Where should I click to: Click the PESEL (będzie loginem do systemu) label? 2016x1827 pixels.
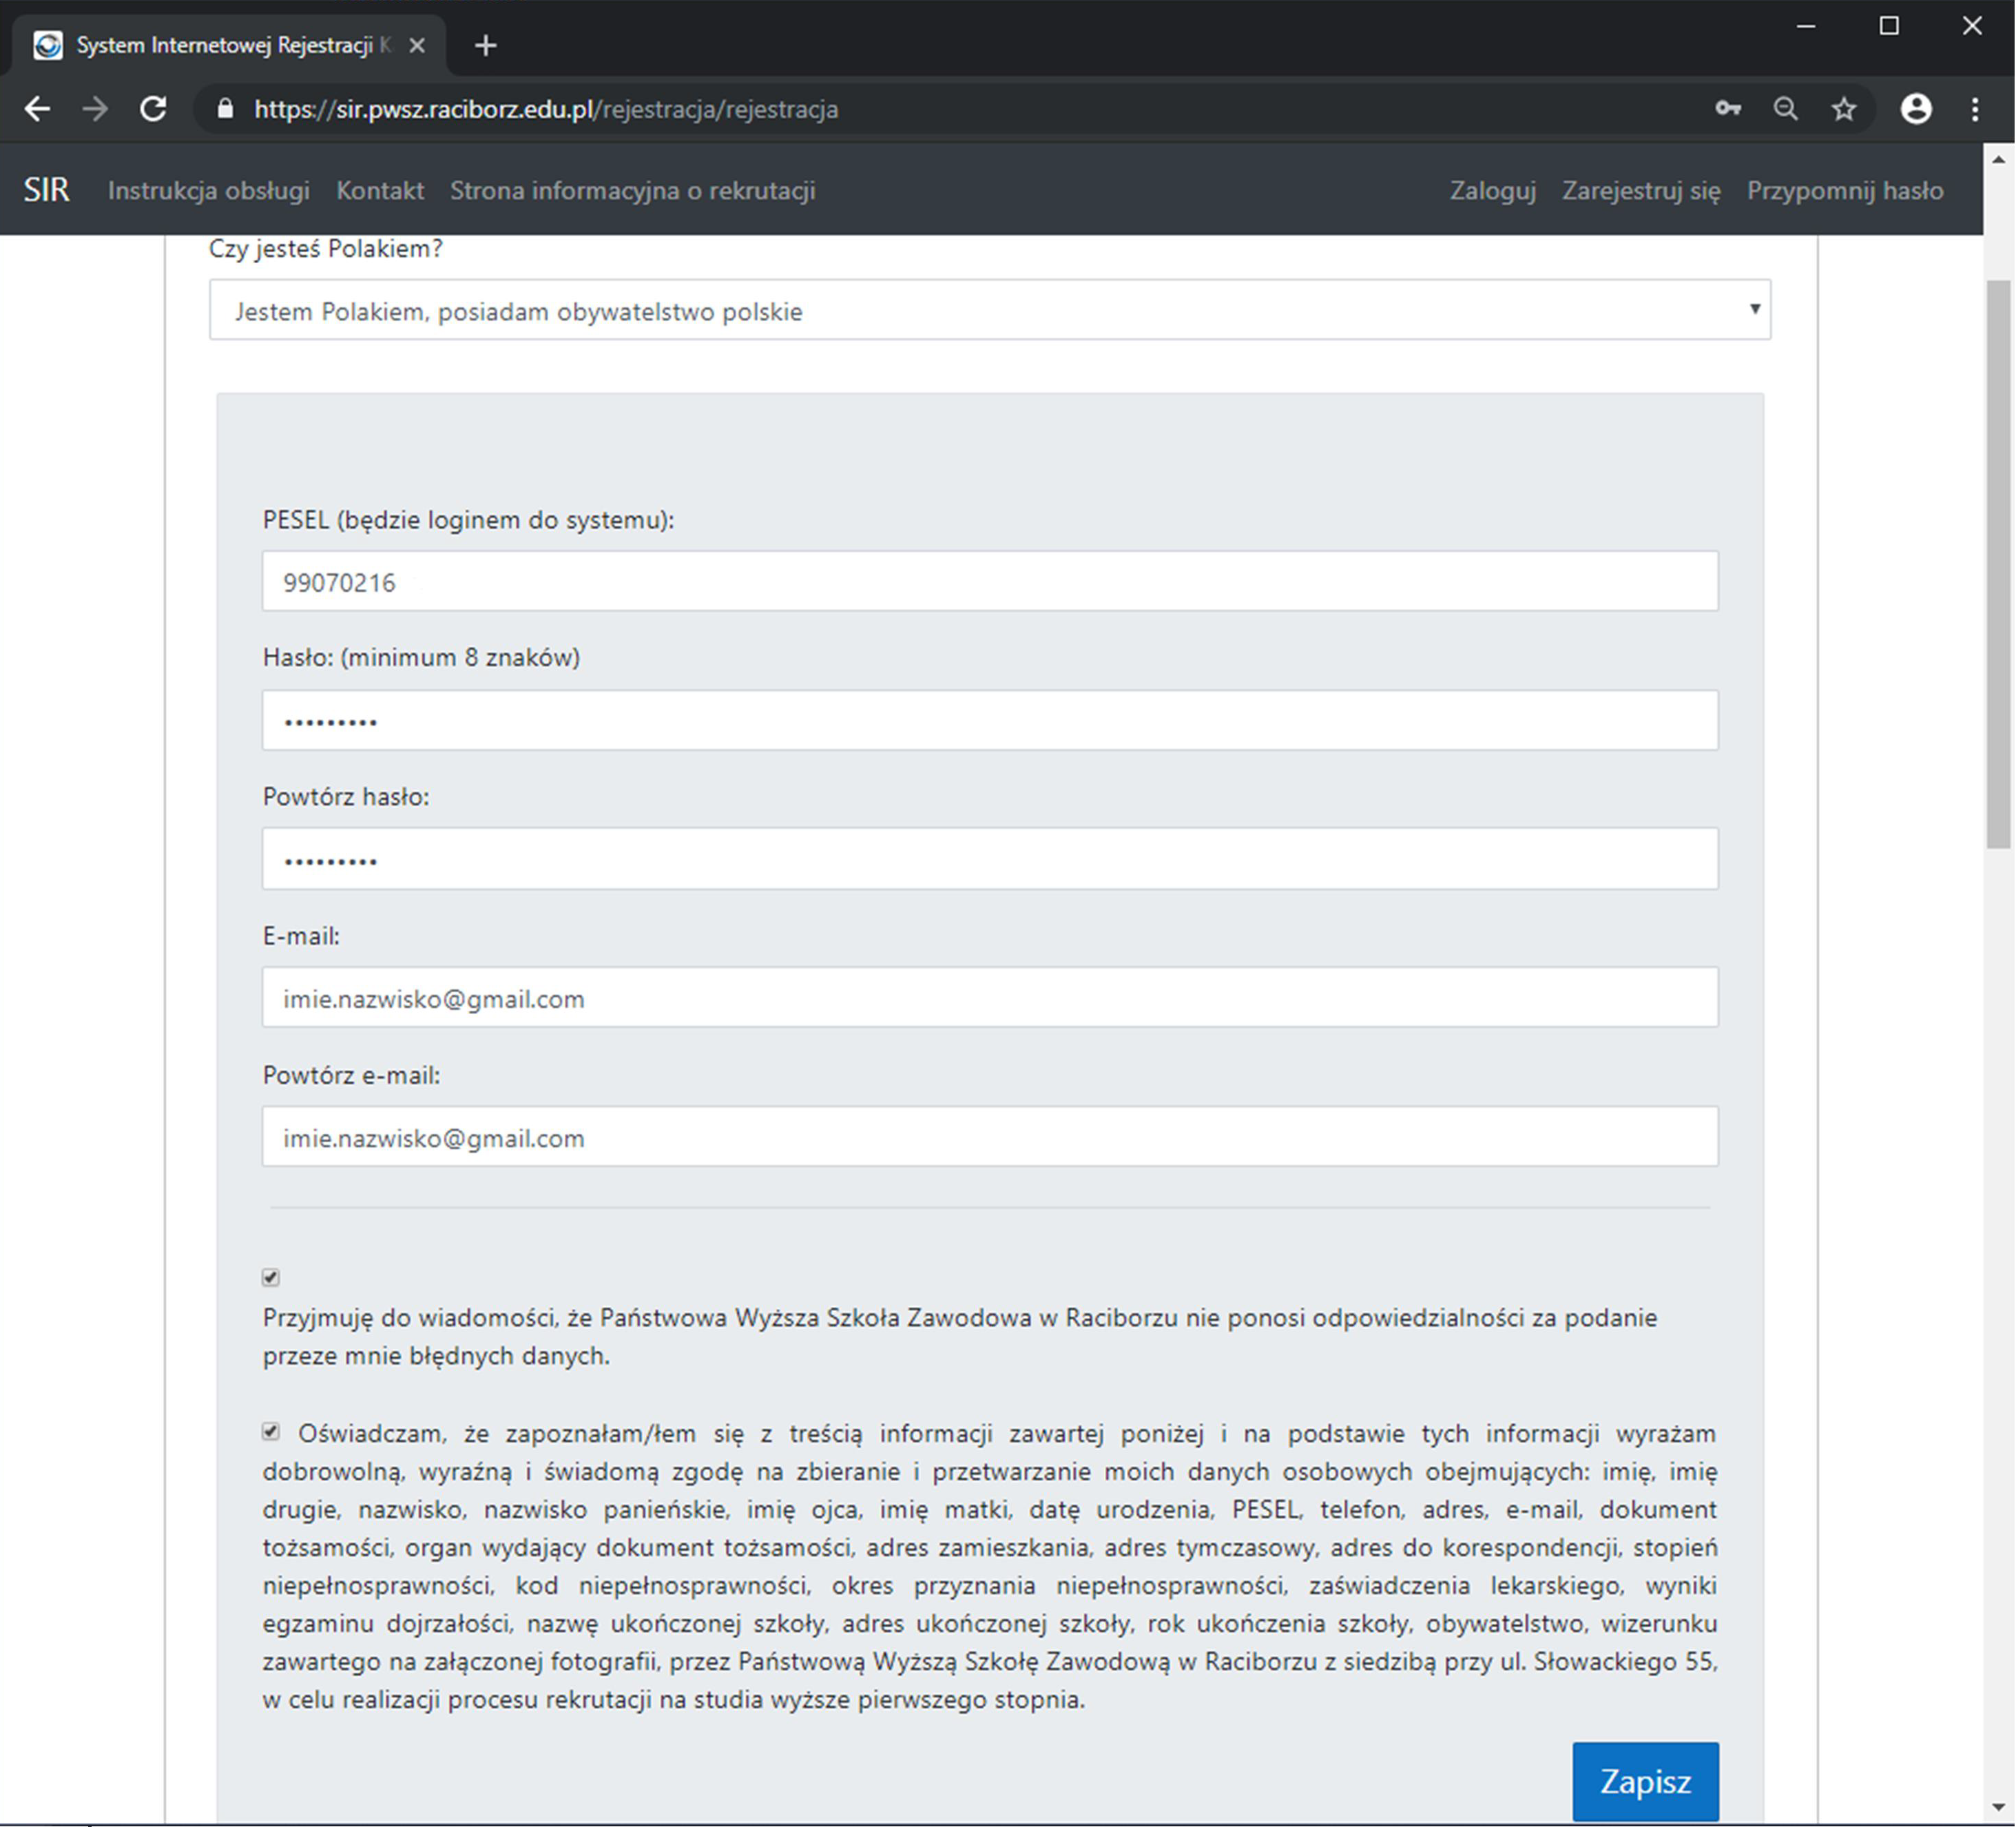click(468, 520)
